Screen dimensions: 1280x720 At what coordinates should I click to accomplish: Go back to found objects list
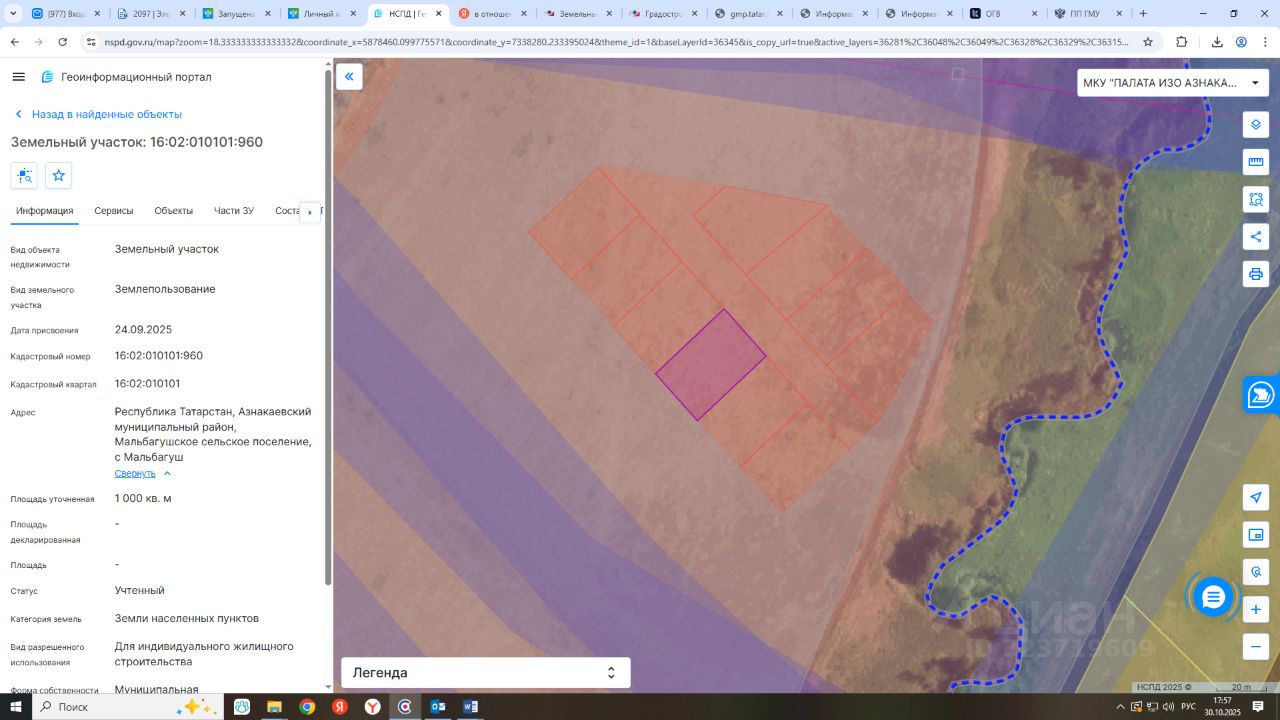(x=97, y=114)
